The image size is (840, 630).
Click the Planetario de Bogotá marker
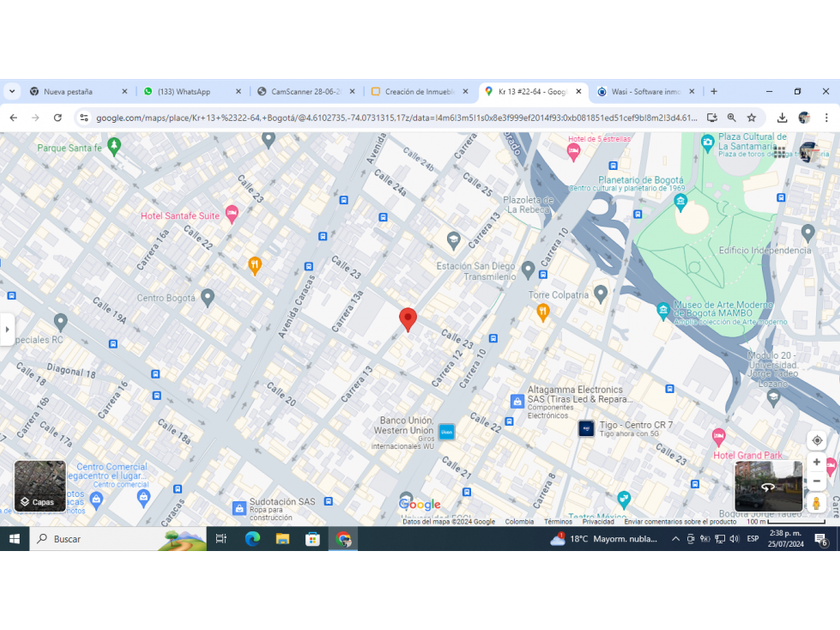(680, 202)
